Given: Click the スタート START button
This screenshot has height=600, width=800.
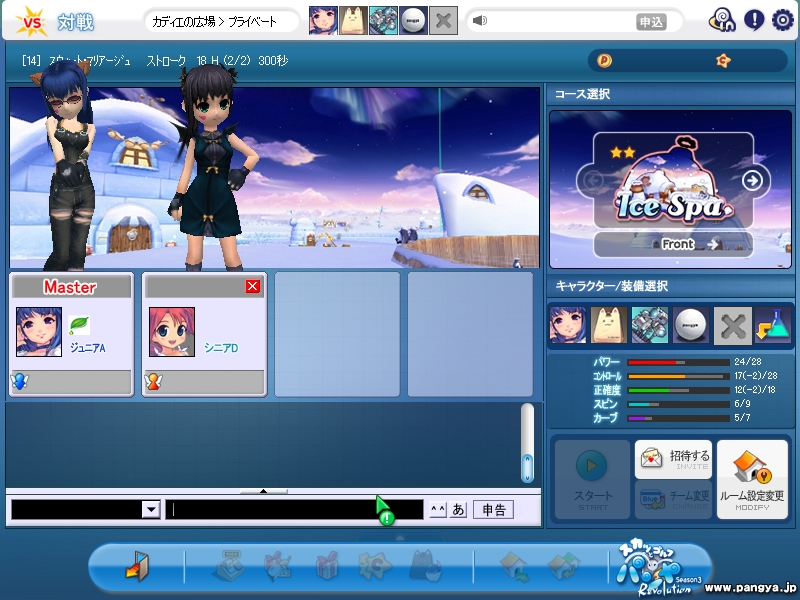Looking at the screenshot, I should coord(592,479).
